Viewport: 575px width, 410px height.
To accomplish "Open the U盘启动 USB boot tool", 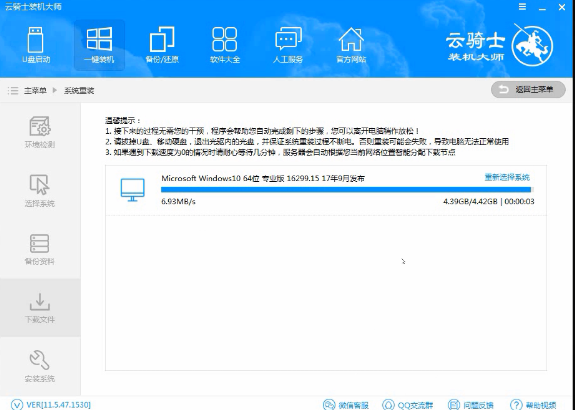I will click(x=36, y=45).
